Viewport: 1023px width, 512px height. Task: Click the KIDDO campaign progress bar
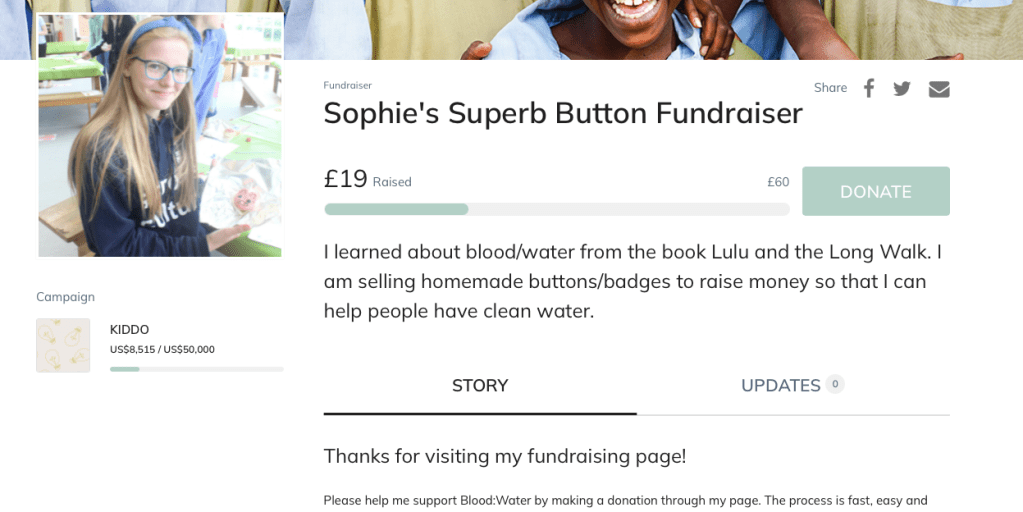196,369
